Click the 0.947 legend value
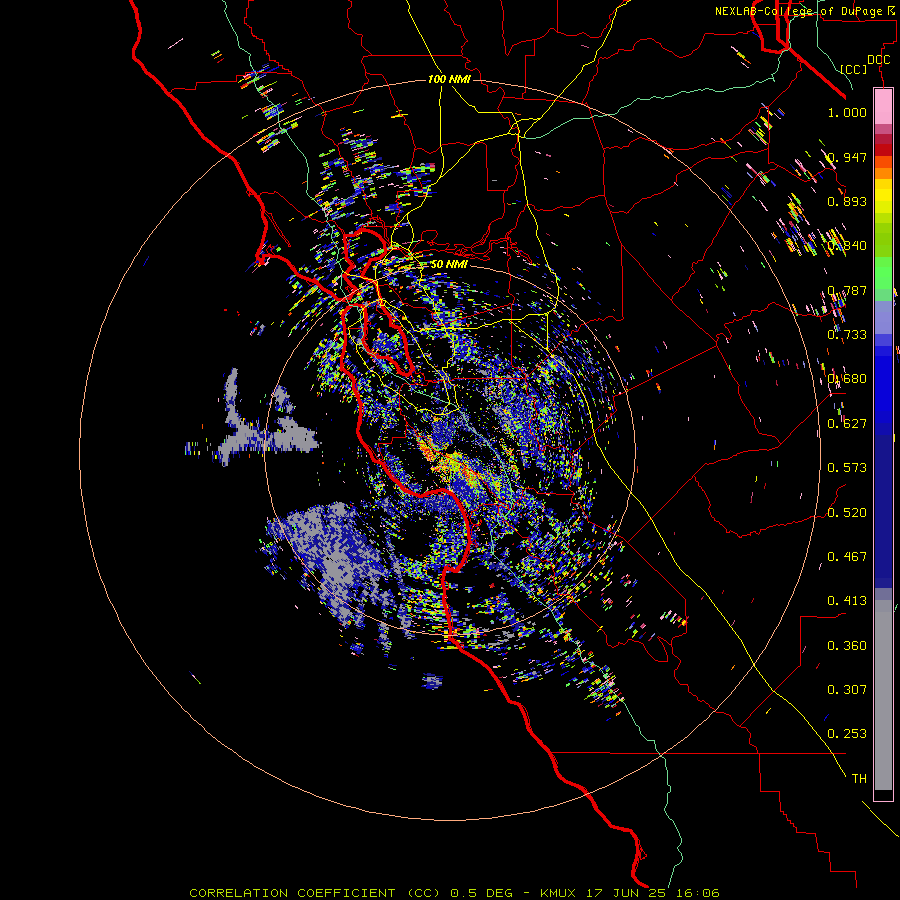900x900 pixels. tap(847, 157)
